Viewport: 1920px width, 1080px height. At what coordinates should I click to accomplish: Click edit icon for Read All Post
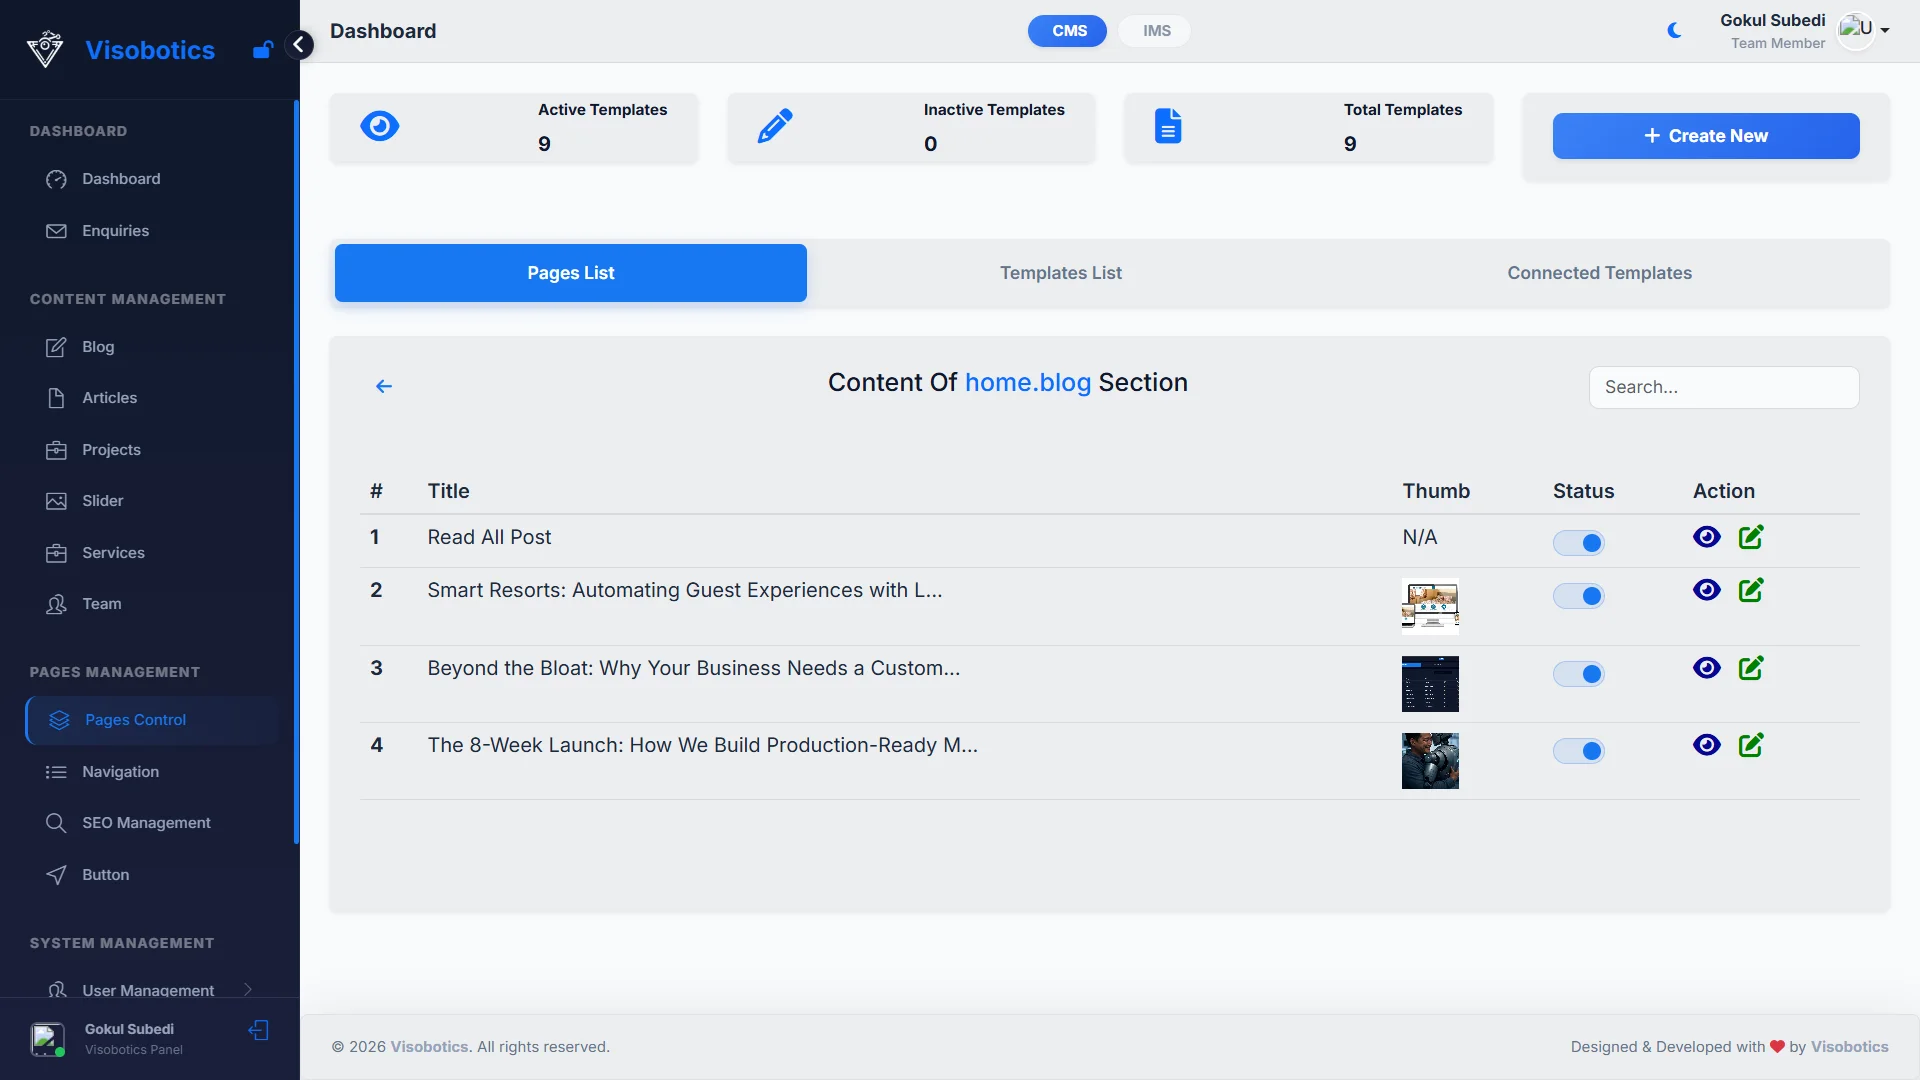(1751, 537)
